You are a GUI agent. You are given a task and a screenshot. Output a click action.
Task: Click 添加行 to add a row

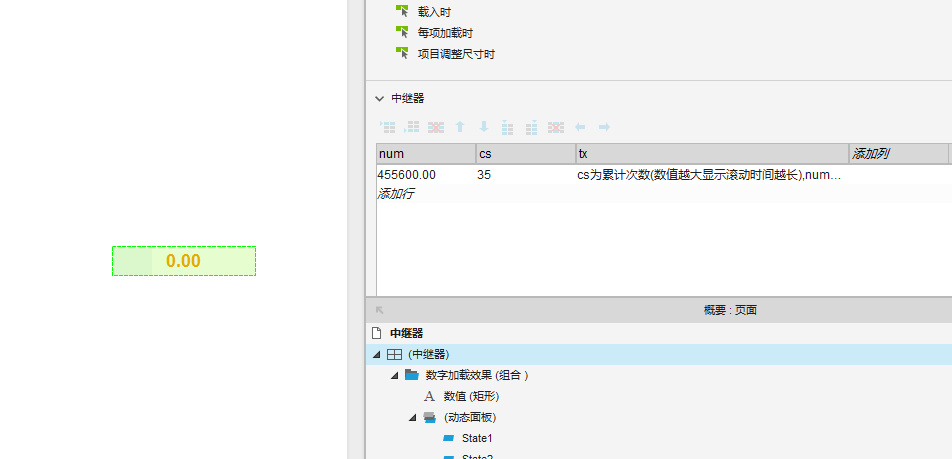tap(396, 194)
